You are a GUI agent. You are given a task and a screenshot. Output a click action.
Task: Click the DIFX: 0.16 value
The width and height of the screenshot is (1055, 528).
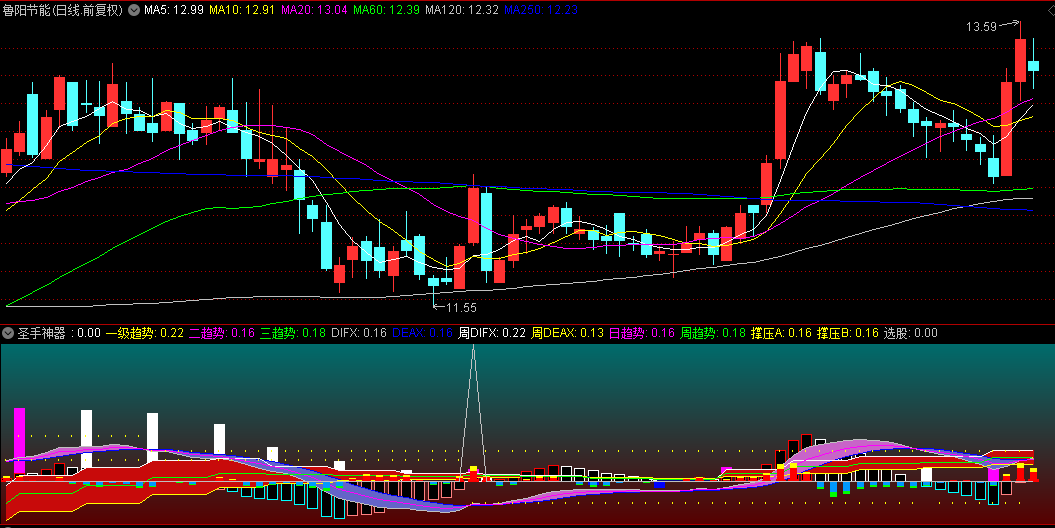359,333
